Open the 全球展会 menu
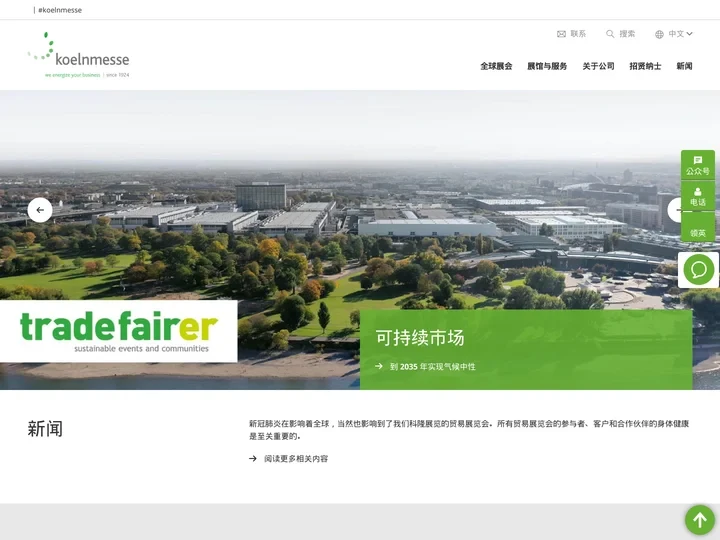This screenshot has width=720, height=540. pyautogui.click(x=496, y=66)
